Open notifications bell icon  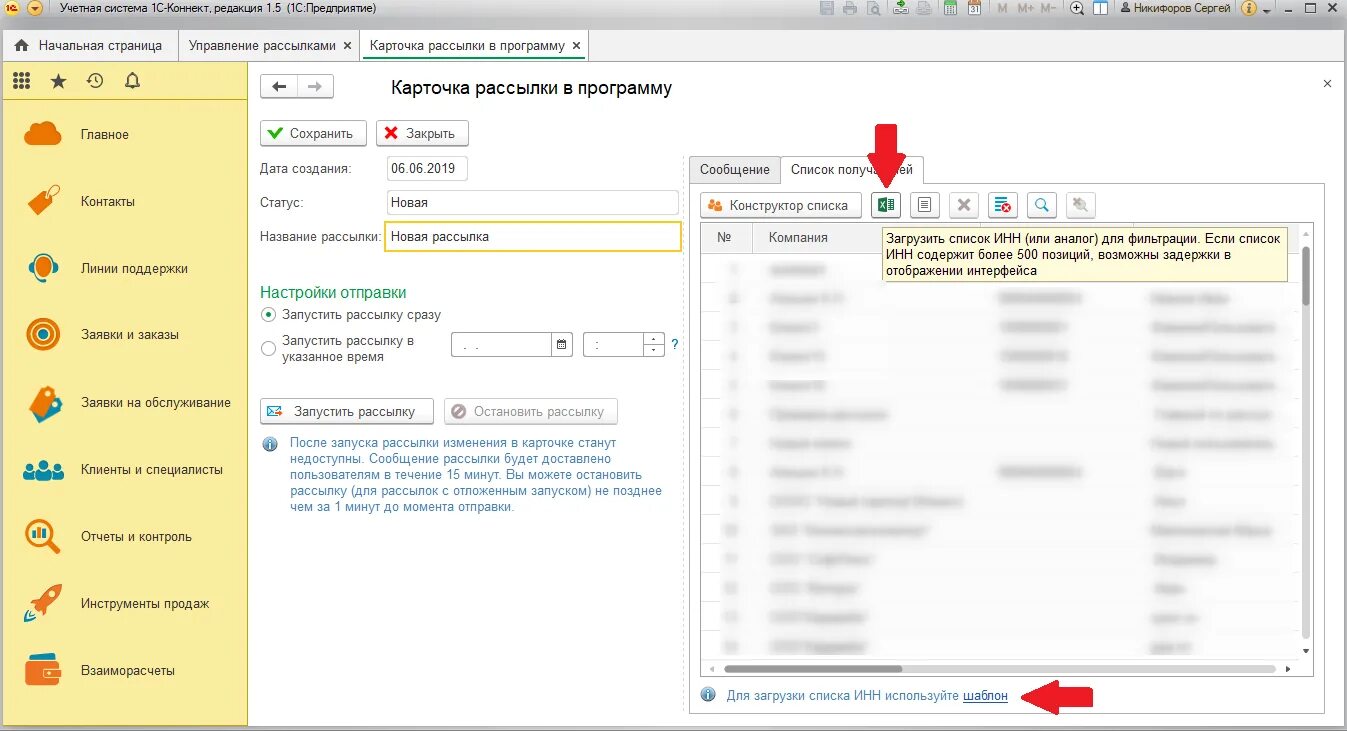click(132, 81)
